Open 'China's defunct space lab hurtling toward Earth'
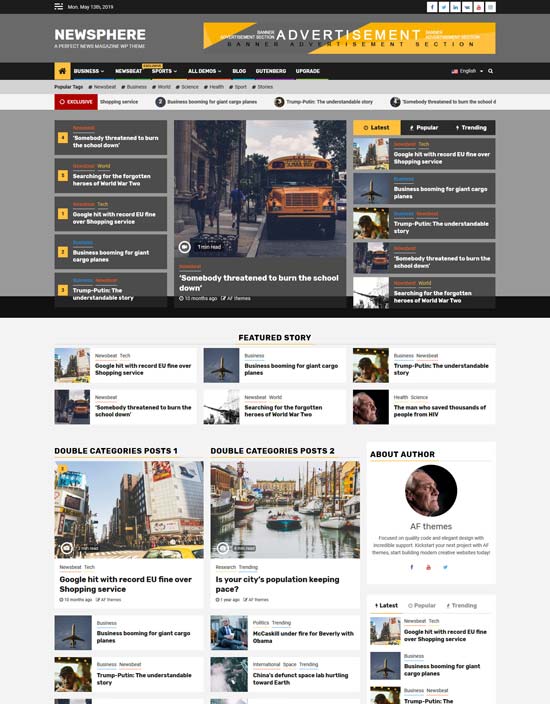The height and width of the screenshot is (704, 550). point(300,678)
